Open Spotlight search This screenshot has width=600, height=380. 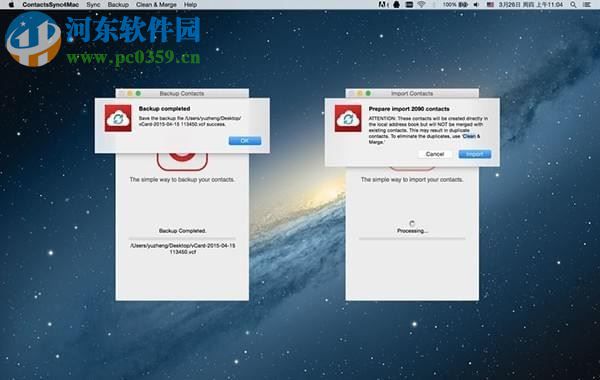coord(573,5)
